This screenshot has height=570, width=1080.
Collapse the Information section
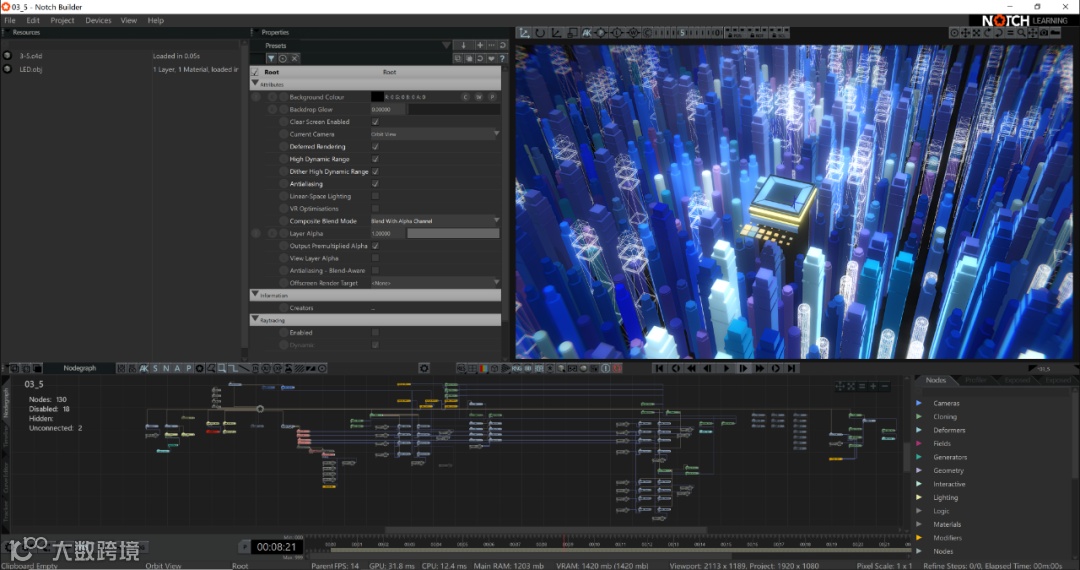coord(256,295)
